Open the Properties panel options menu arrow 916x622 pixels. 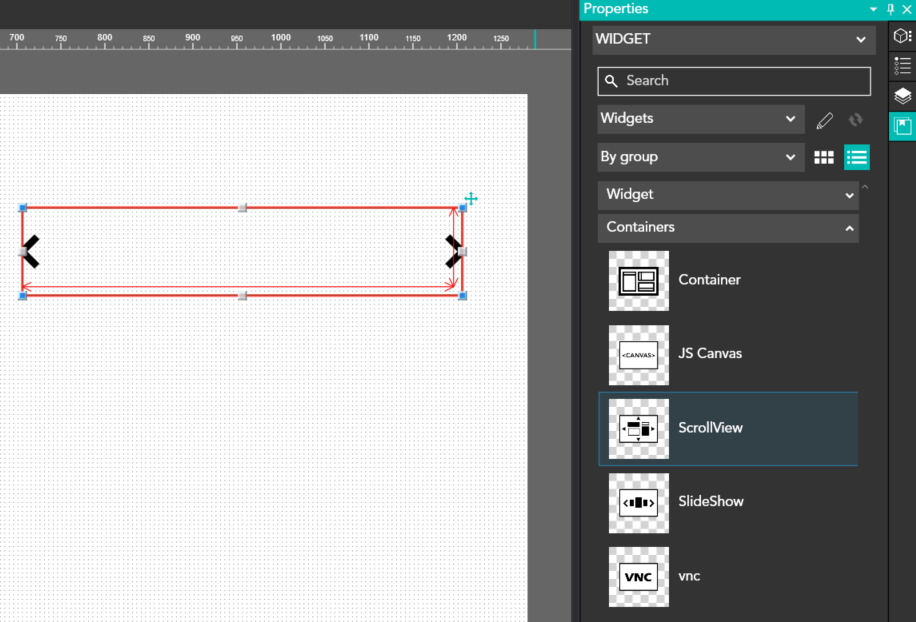874,9
